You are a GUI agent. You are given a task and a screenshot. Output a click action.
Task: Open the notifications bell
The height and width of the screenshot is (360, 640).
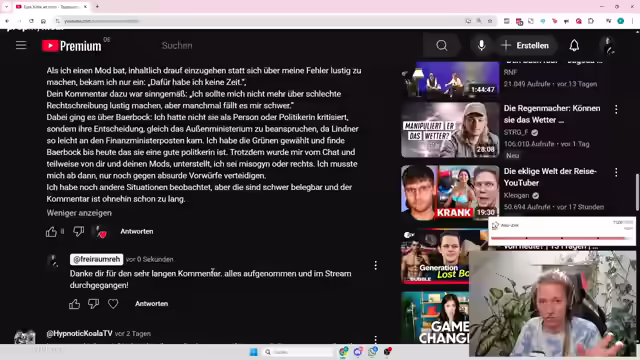point(574,45)
